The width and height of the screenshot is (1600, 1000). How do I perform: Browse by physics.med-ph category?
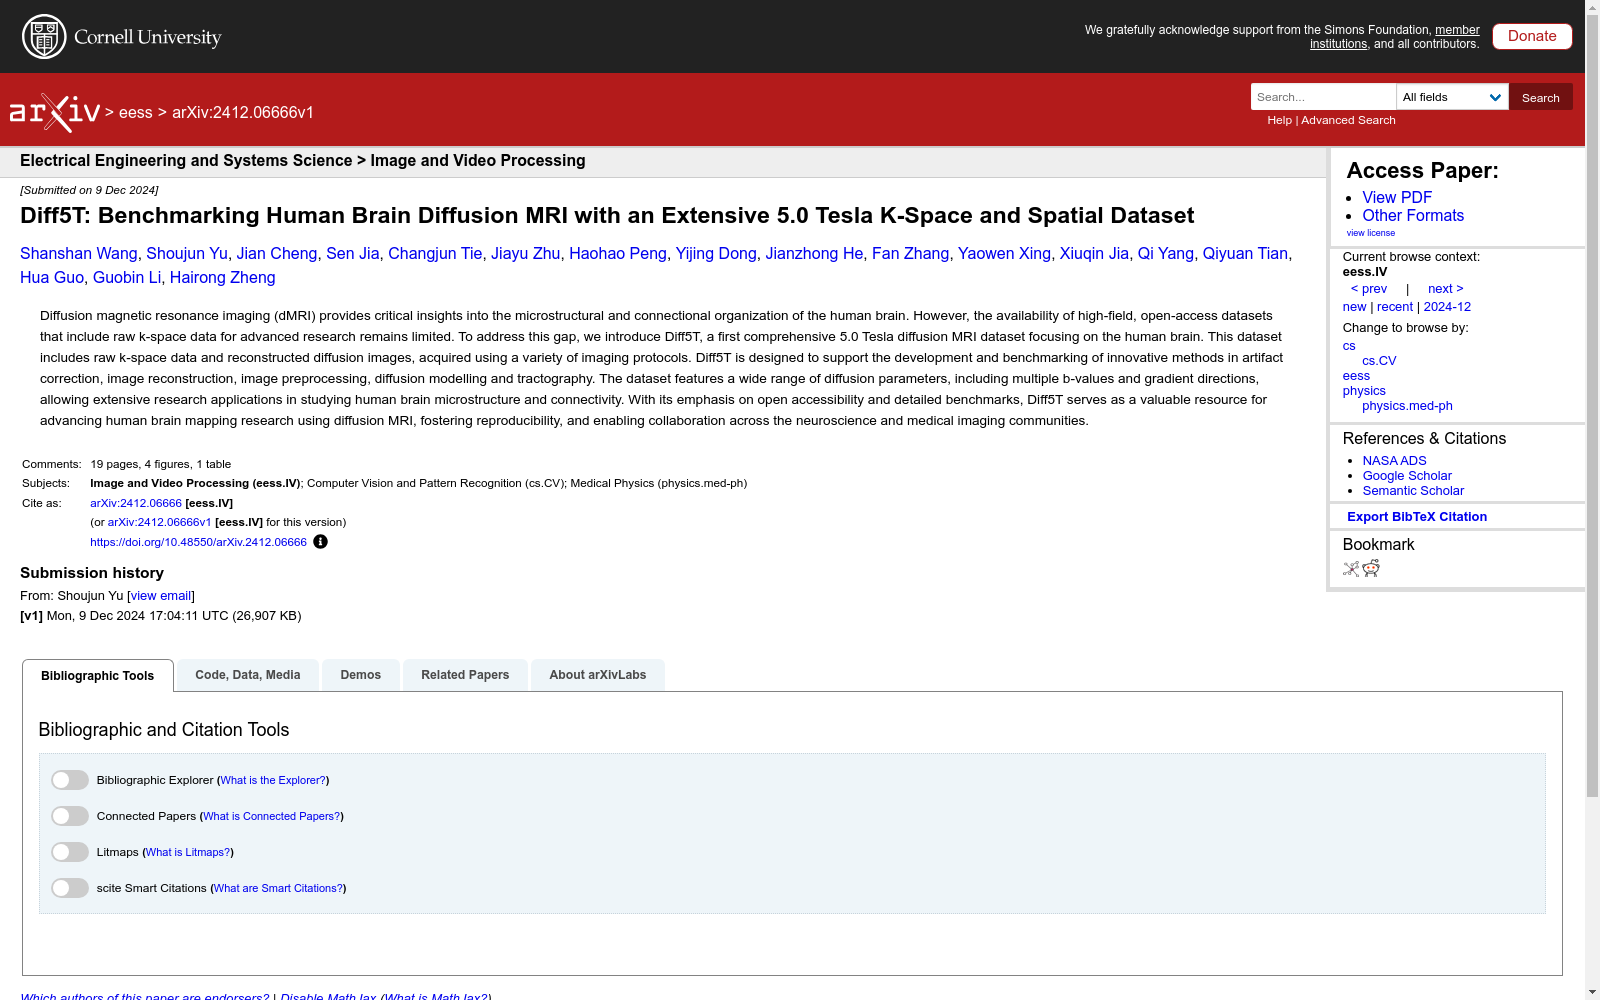pyautogui.click(x=1407, y=406)
